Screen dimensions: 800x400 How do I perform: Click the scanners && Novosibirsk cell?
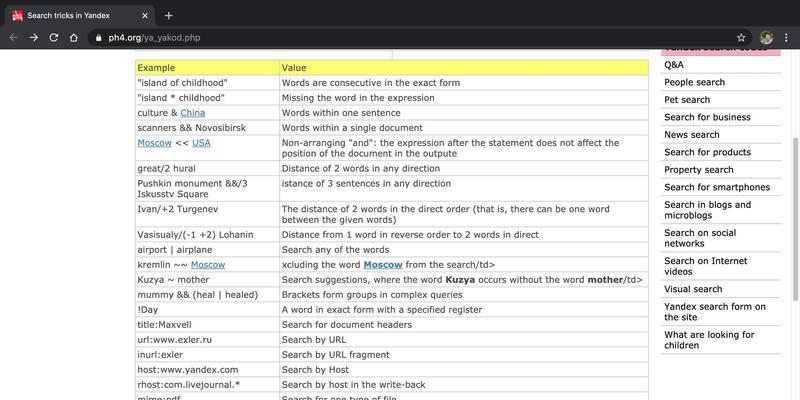coord(208,128)
